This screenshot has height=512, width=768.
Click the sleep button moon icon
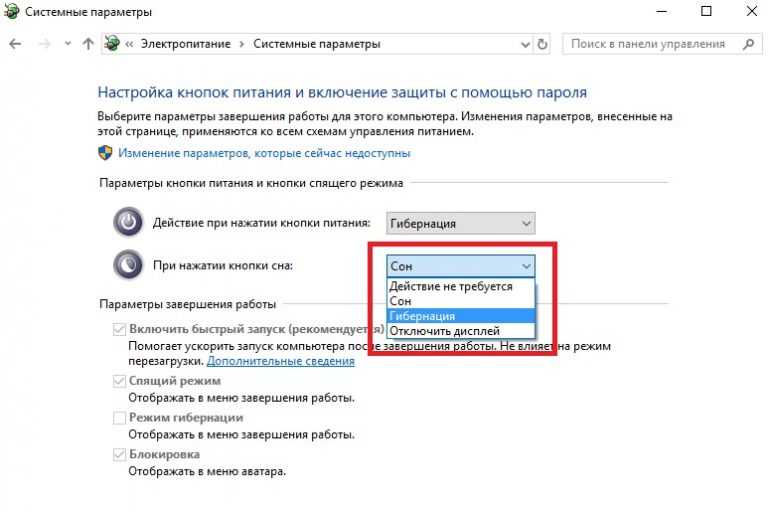coord(128,265)
